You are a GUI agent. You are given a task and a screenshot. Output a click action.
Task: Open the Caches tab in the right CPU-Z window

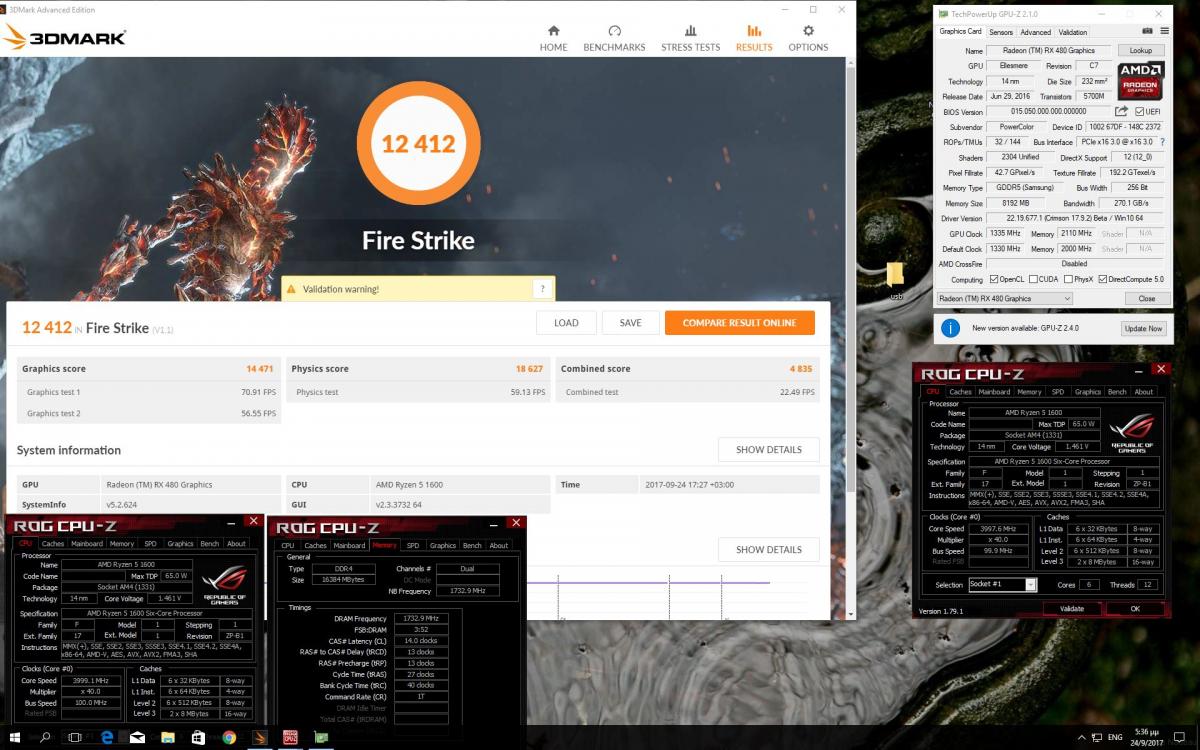[961, 392]
